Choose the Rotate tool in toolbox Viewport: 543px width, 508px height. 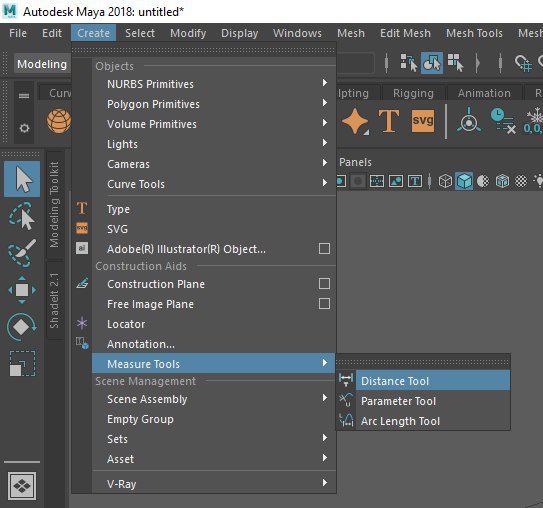pyautogui.click(x=22, y=327)
